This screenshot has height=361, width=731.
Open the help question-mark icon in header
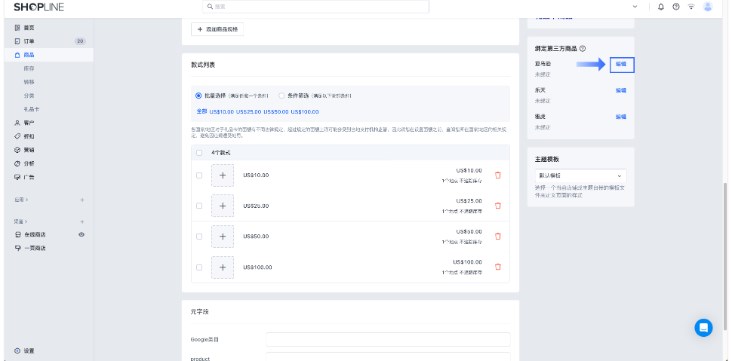tap(676, 7)
